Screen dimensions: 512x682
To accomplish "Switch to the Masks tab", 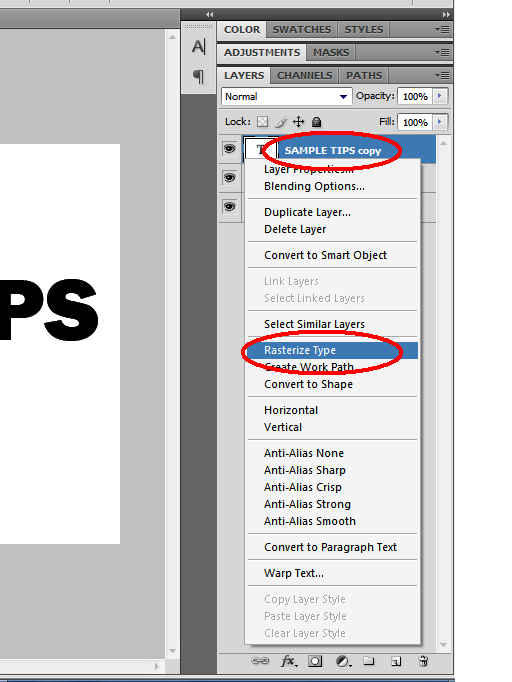I will coord(331,53).
